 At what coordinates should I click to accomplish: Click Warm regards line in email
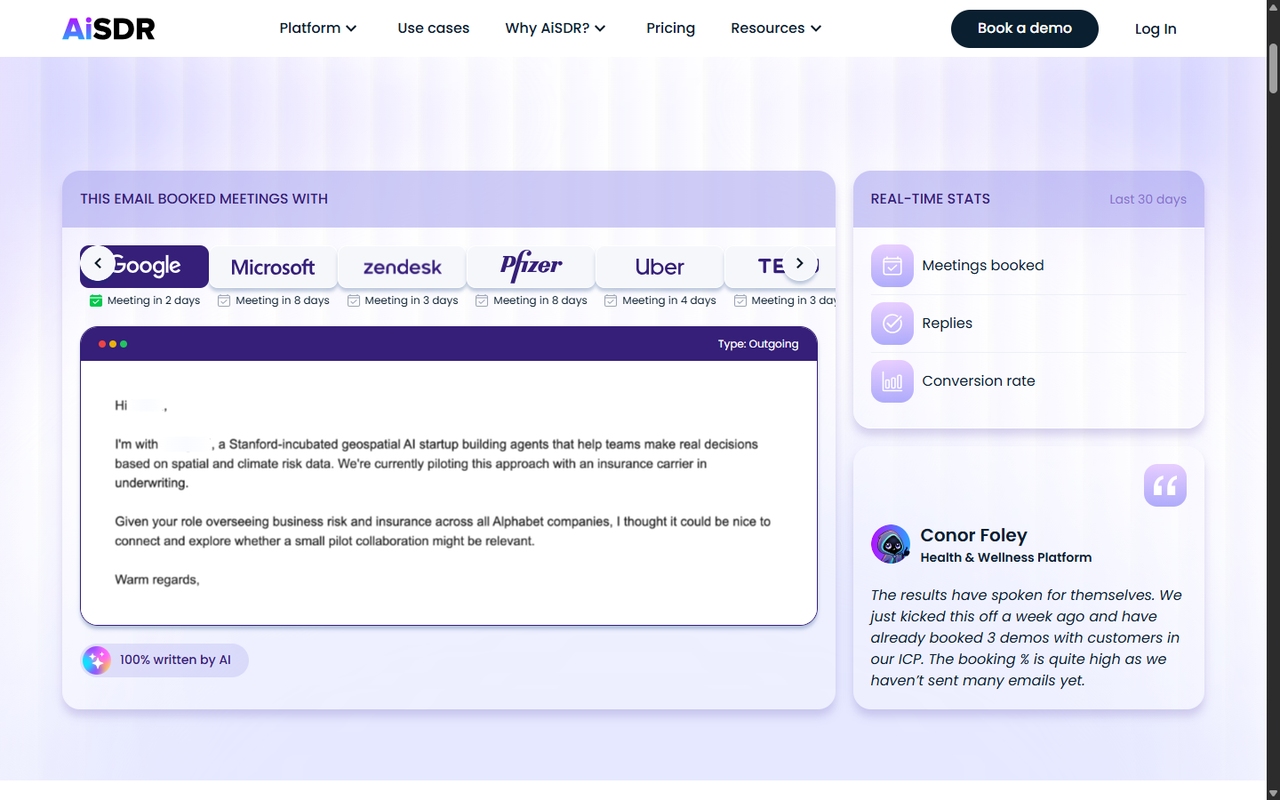tap(157, 580)
